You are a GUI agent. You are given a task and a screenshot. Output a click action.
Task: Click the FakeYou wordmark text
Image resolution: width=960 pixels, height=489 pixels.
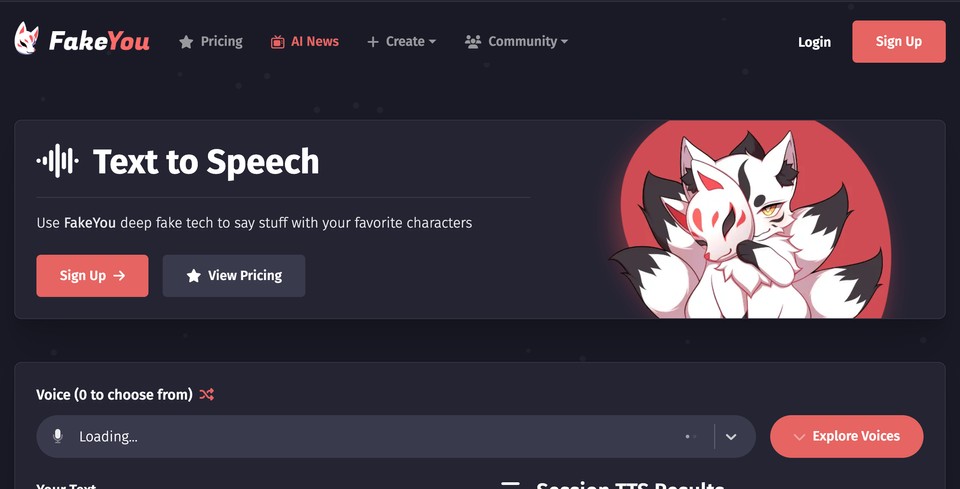(99, 41)
